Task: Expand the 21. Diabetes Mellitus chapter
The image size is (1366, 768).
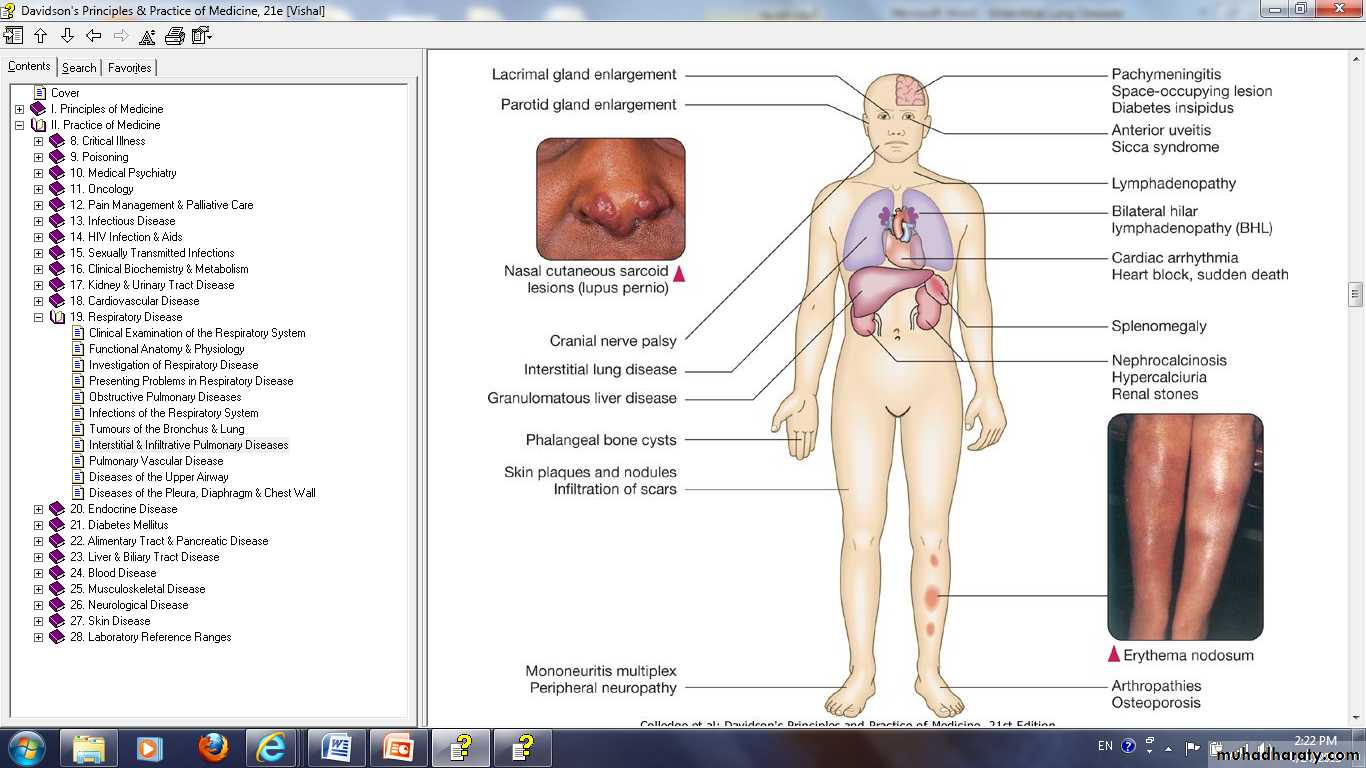Action: (39, 525)
